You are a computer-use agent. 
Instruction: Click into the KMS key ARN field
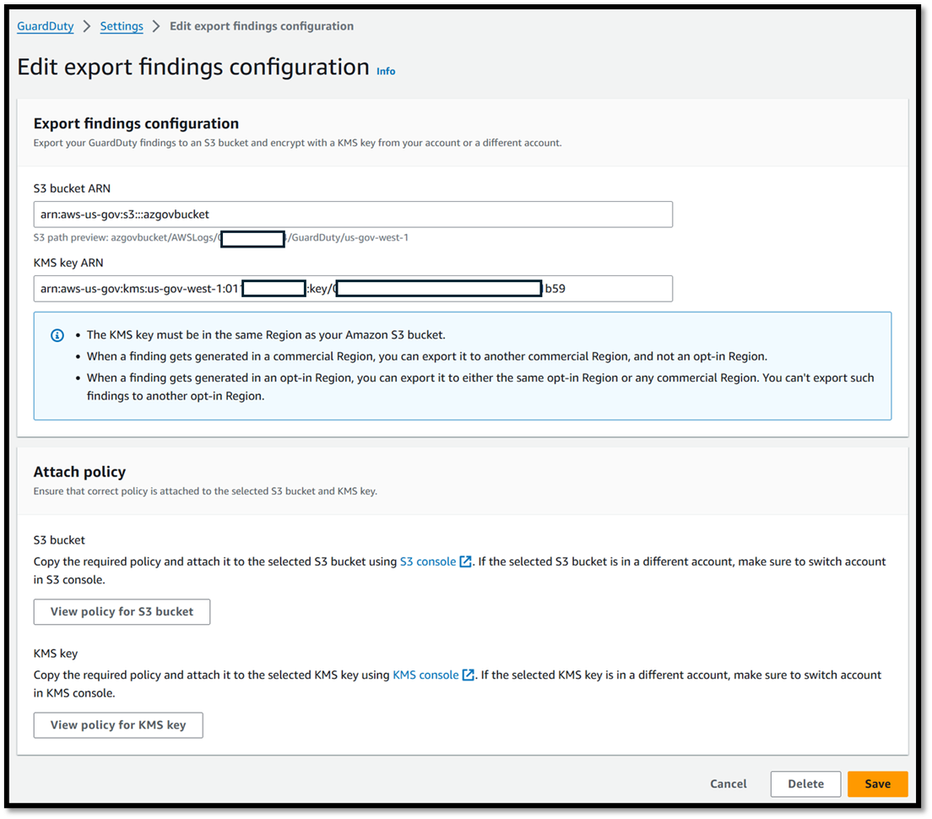pos(352,289)
